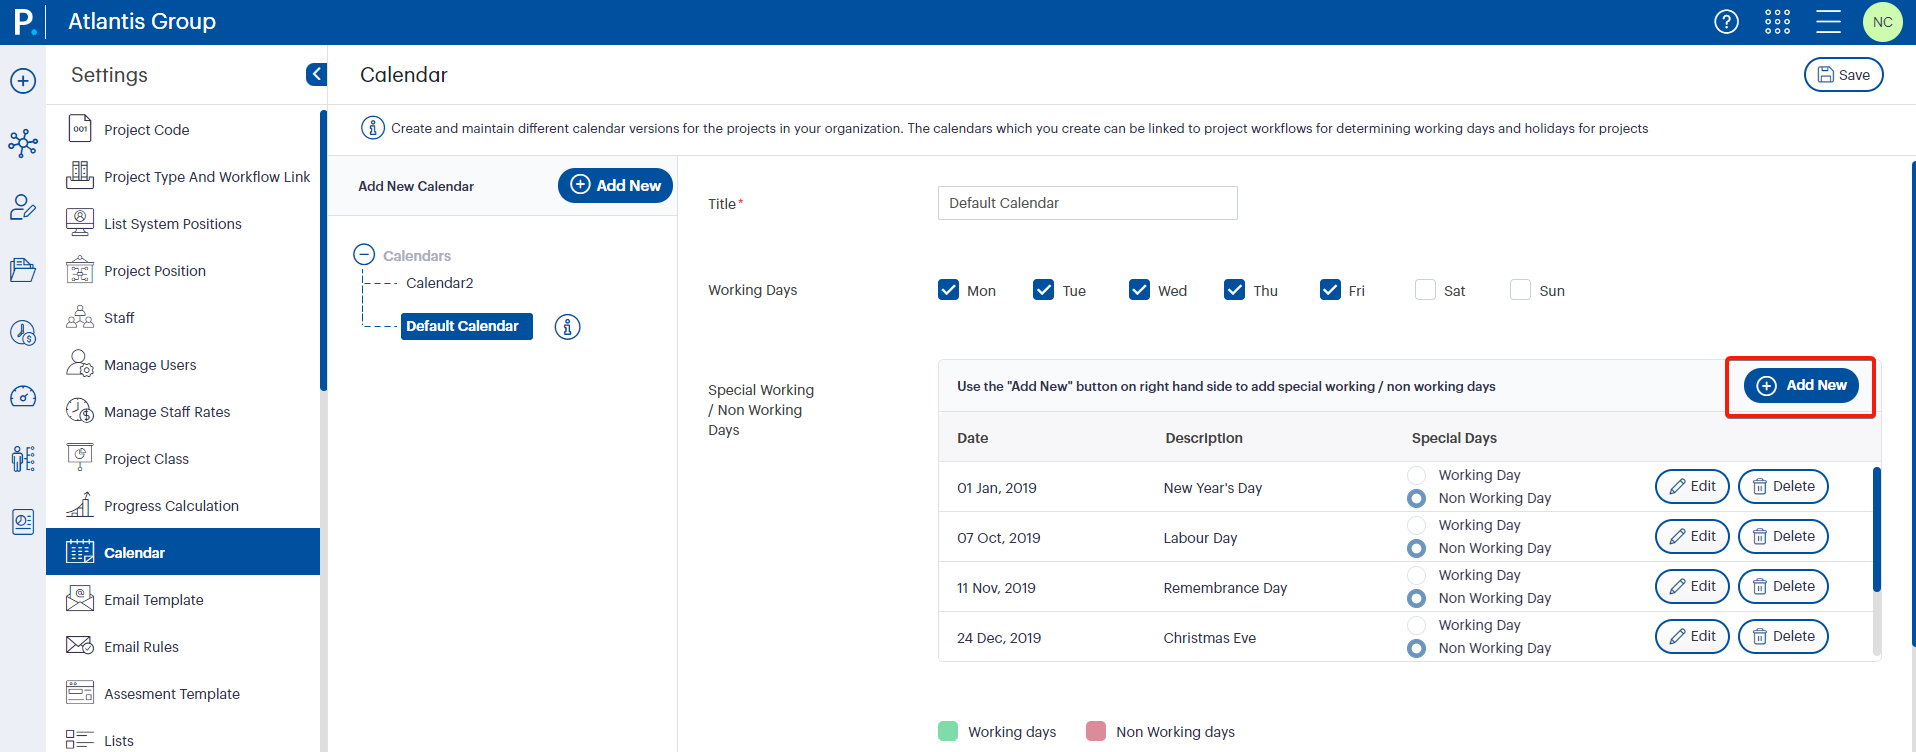
Task: Open the dashboard gauge icon in left rail
Action: click(x=23, y=396)
